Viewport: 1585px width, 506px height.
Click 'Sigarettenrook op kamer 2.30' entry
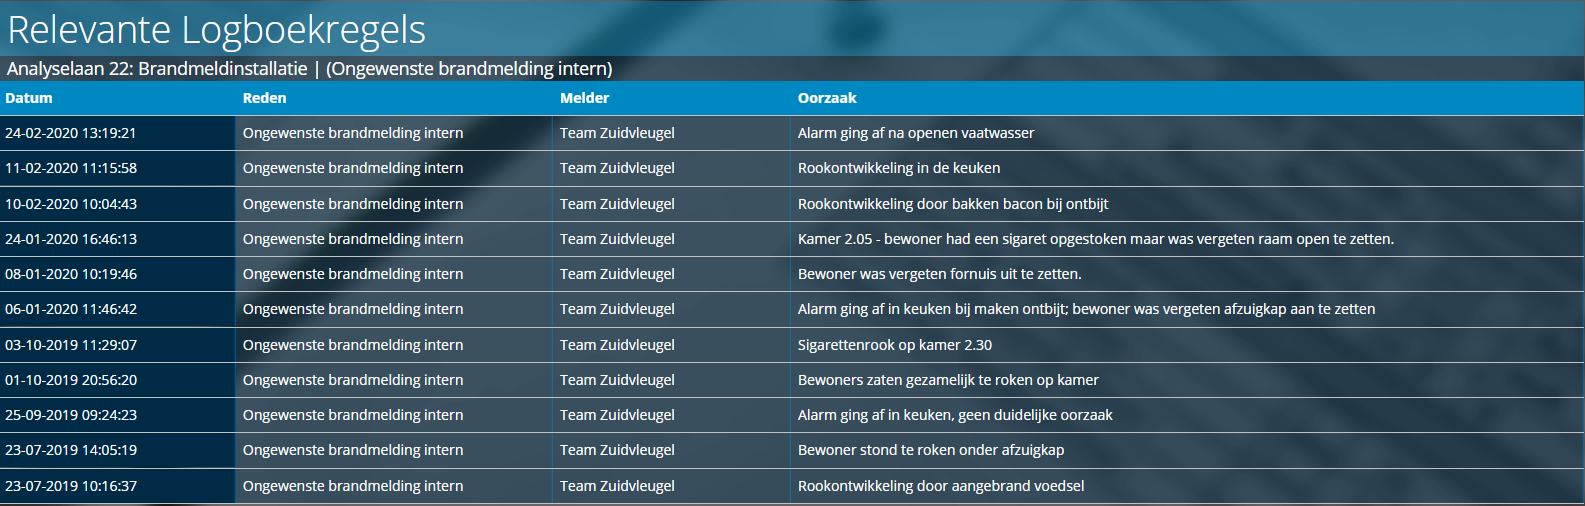click(x=895, y=345)
